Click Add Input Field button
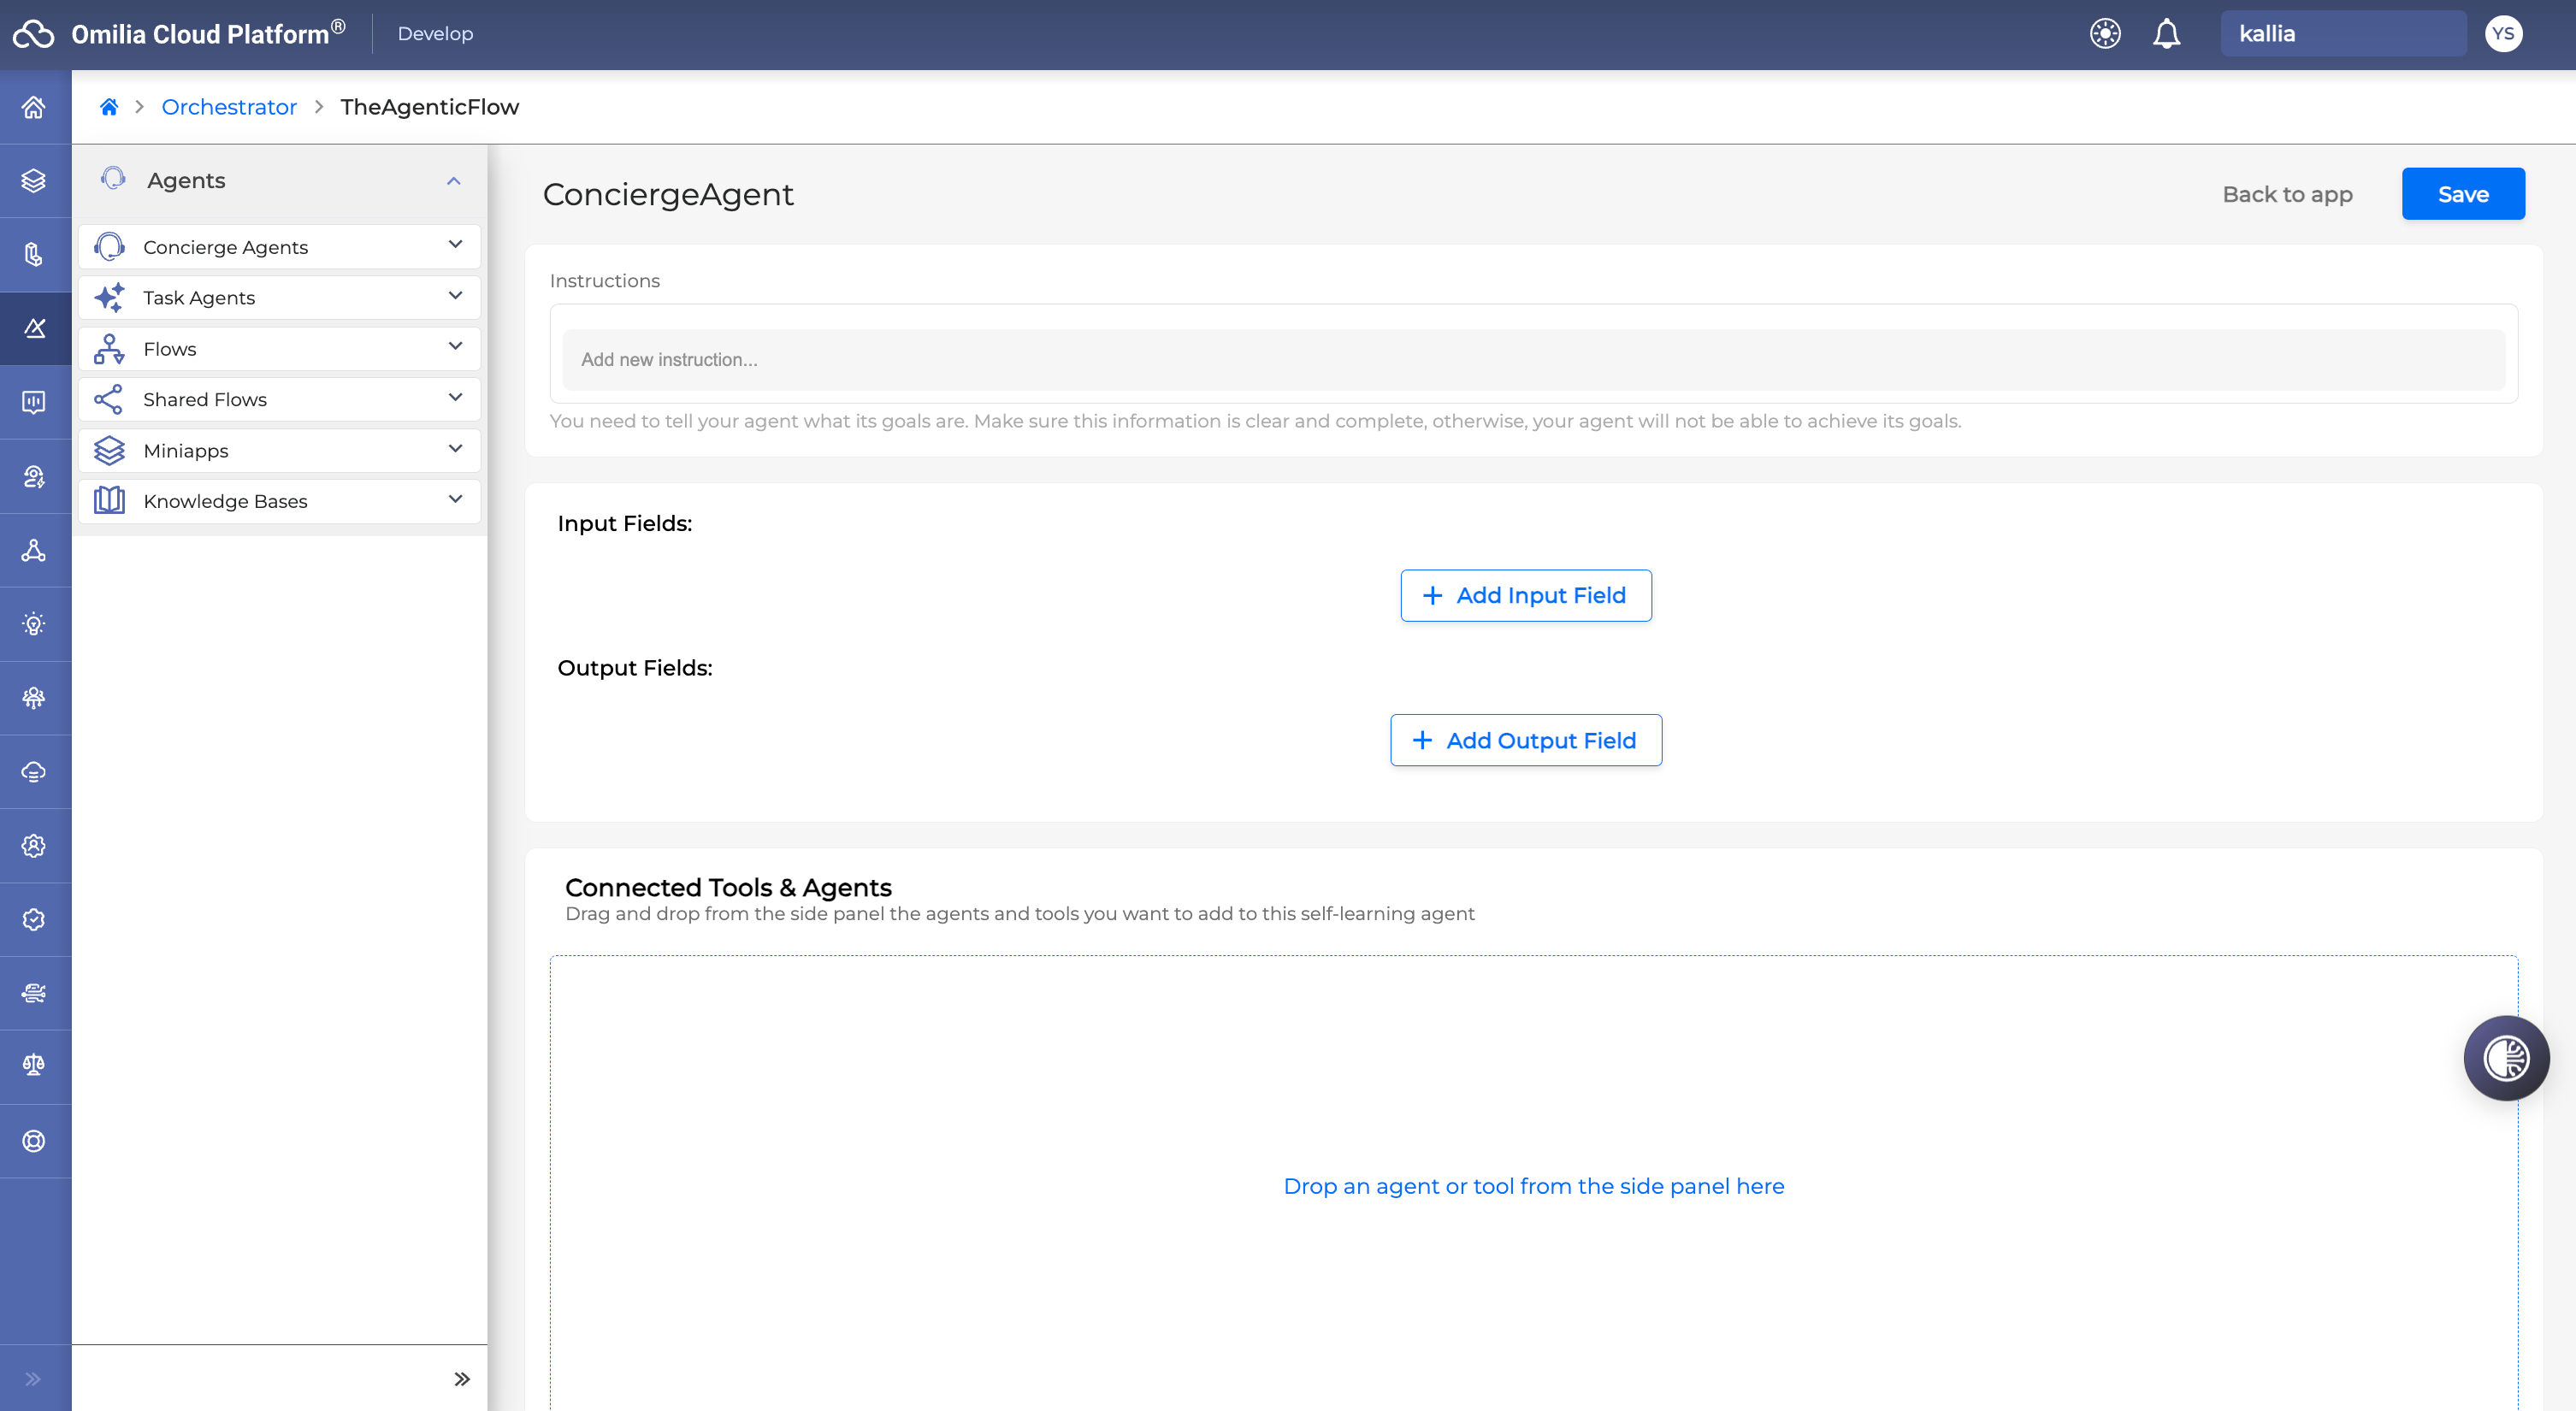Viewport: 2576px width, 1411px height. coord(1525,596)
